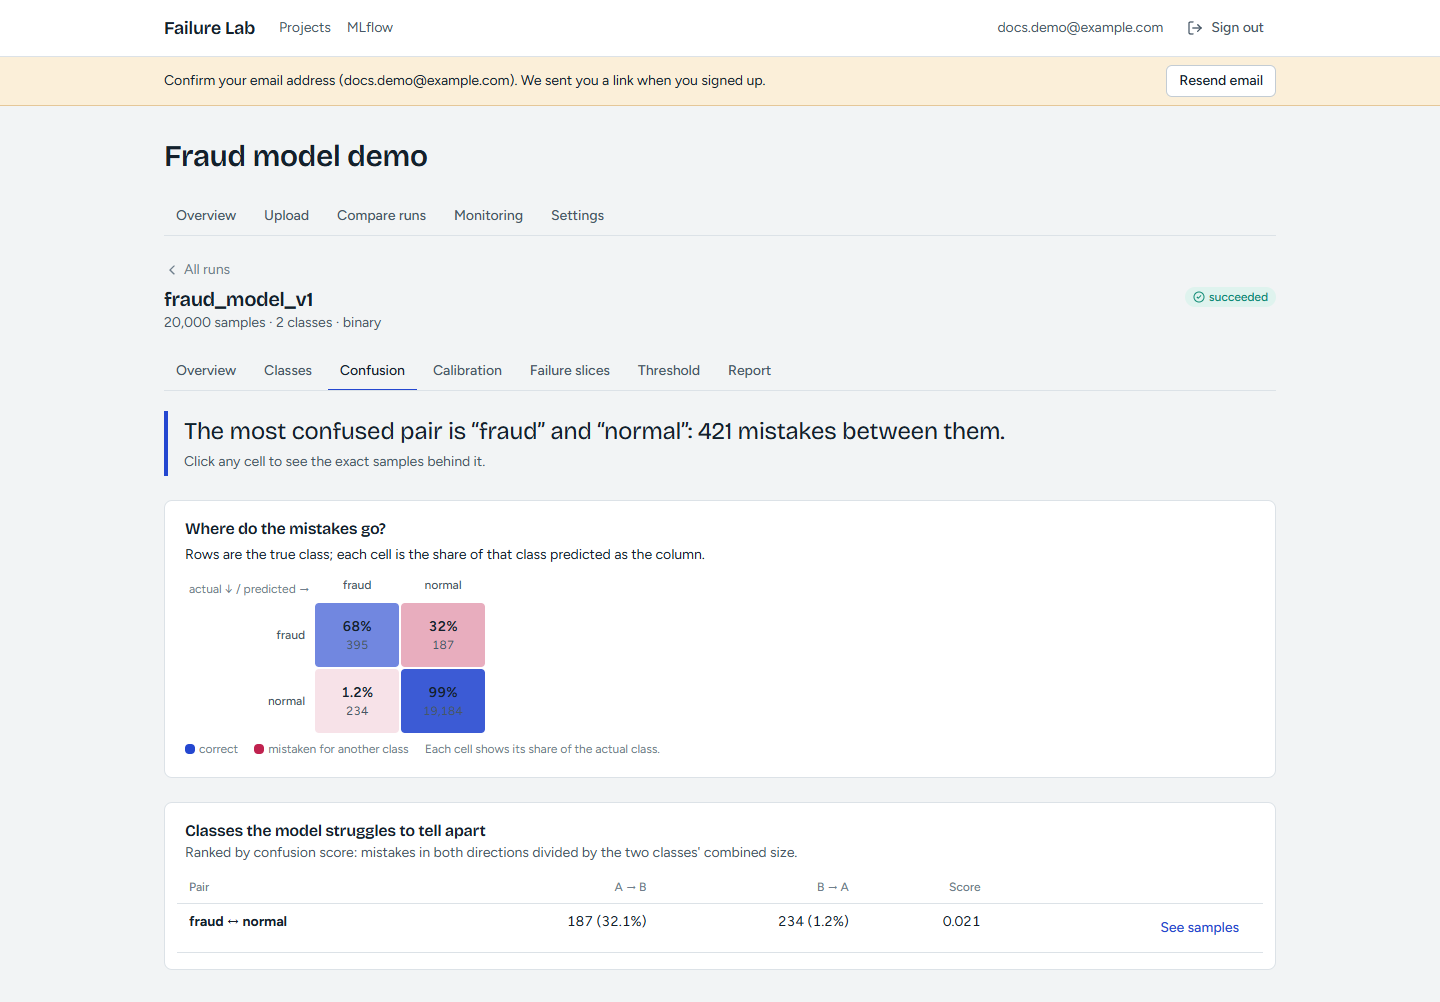Click the 1.2% normal-as-fraud matrix cell
The height and width of the screenshot is (1002, 1440).
pyautogui.click(x=357, y=701)
